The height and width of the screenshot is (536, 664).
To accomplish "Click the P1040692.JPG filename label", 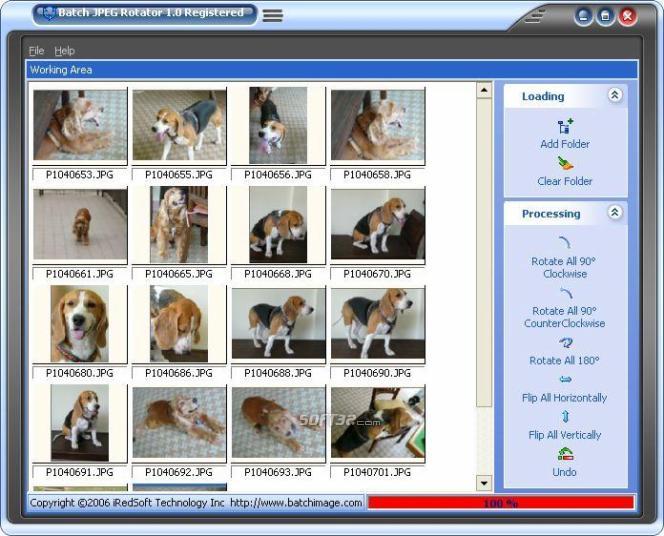I will 179,472.
